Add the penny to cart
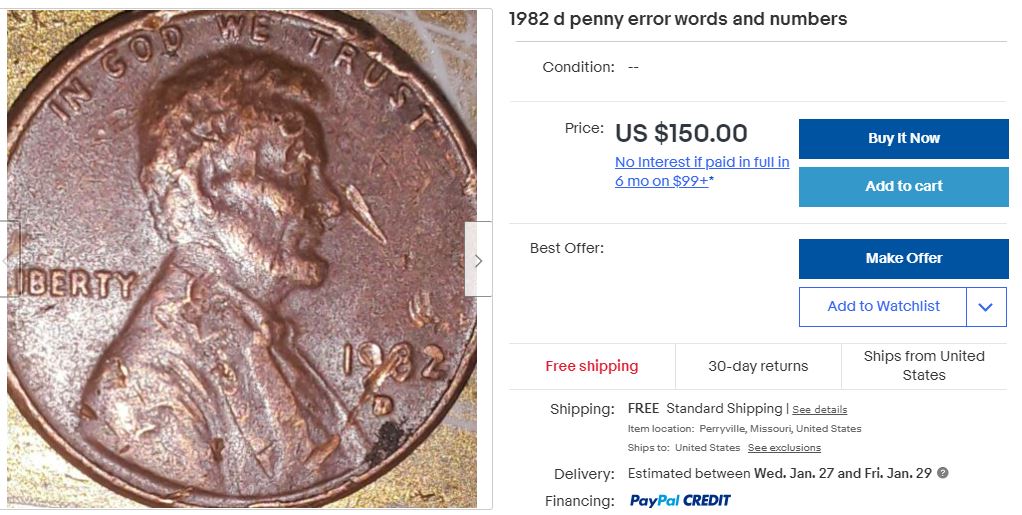The width and height of the screenshot is (1022, 515). coord(903,186)
